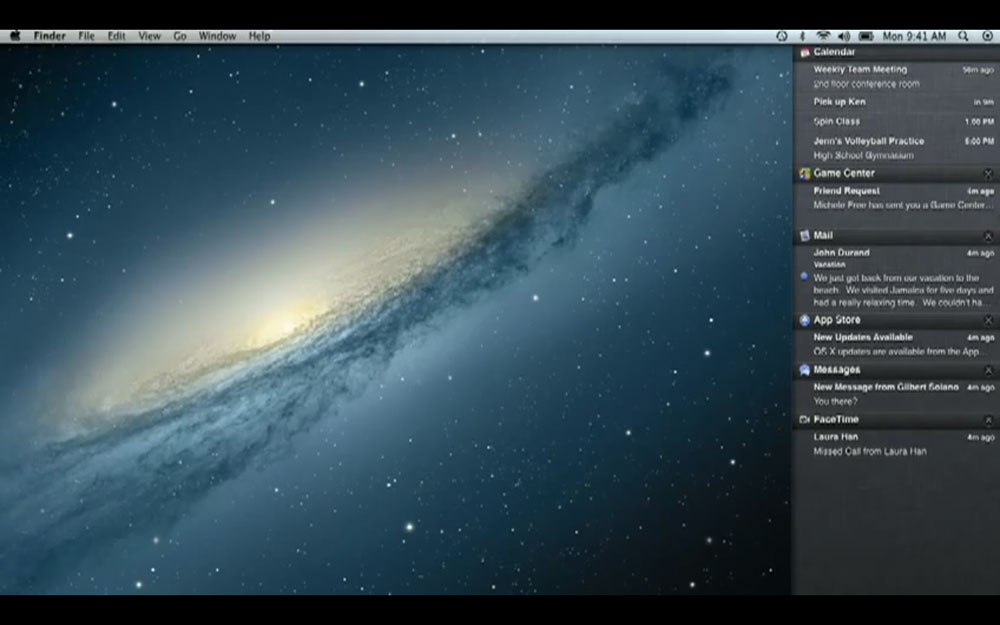
Task: Clear the FaceTime notifications
Action: click(x=988, y=420)
